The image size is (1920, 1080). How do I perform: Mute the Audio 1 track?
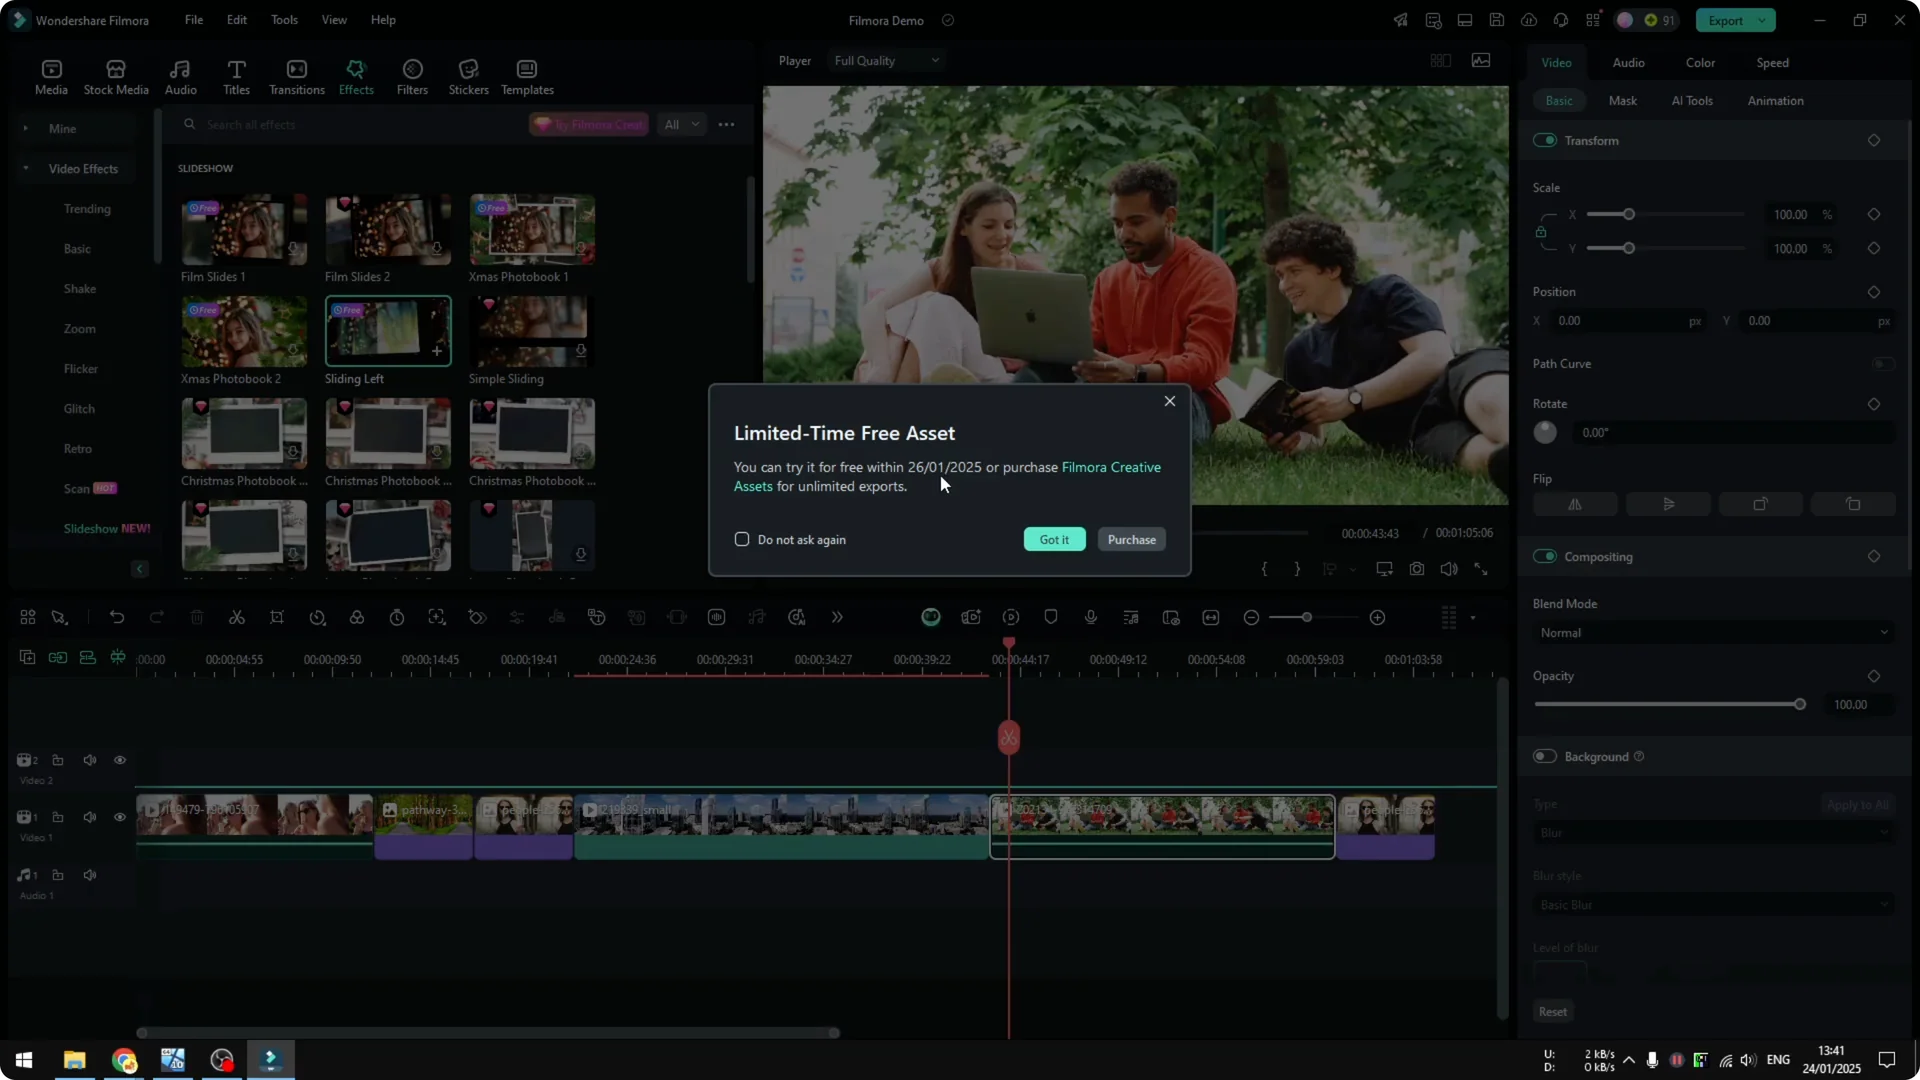(90, 876)
